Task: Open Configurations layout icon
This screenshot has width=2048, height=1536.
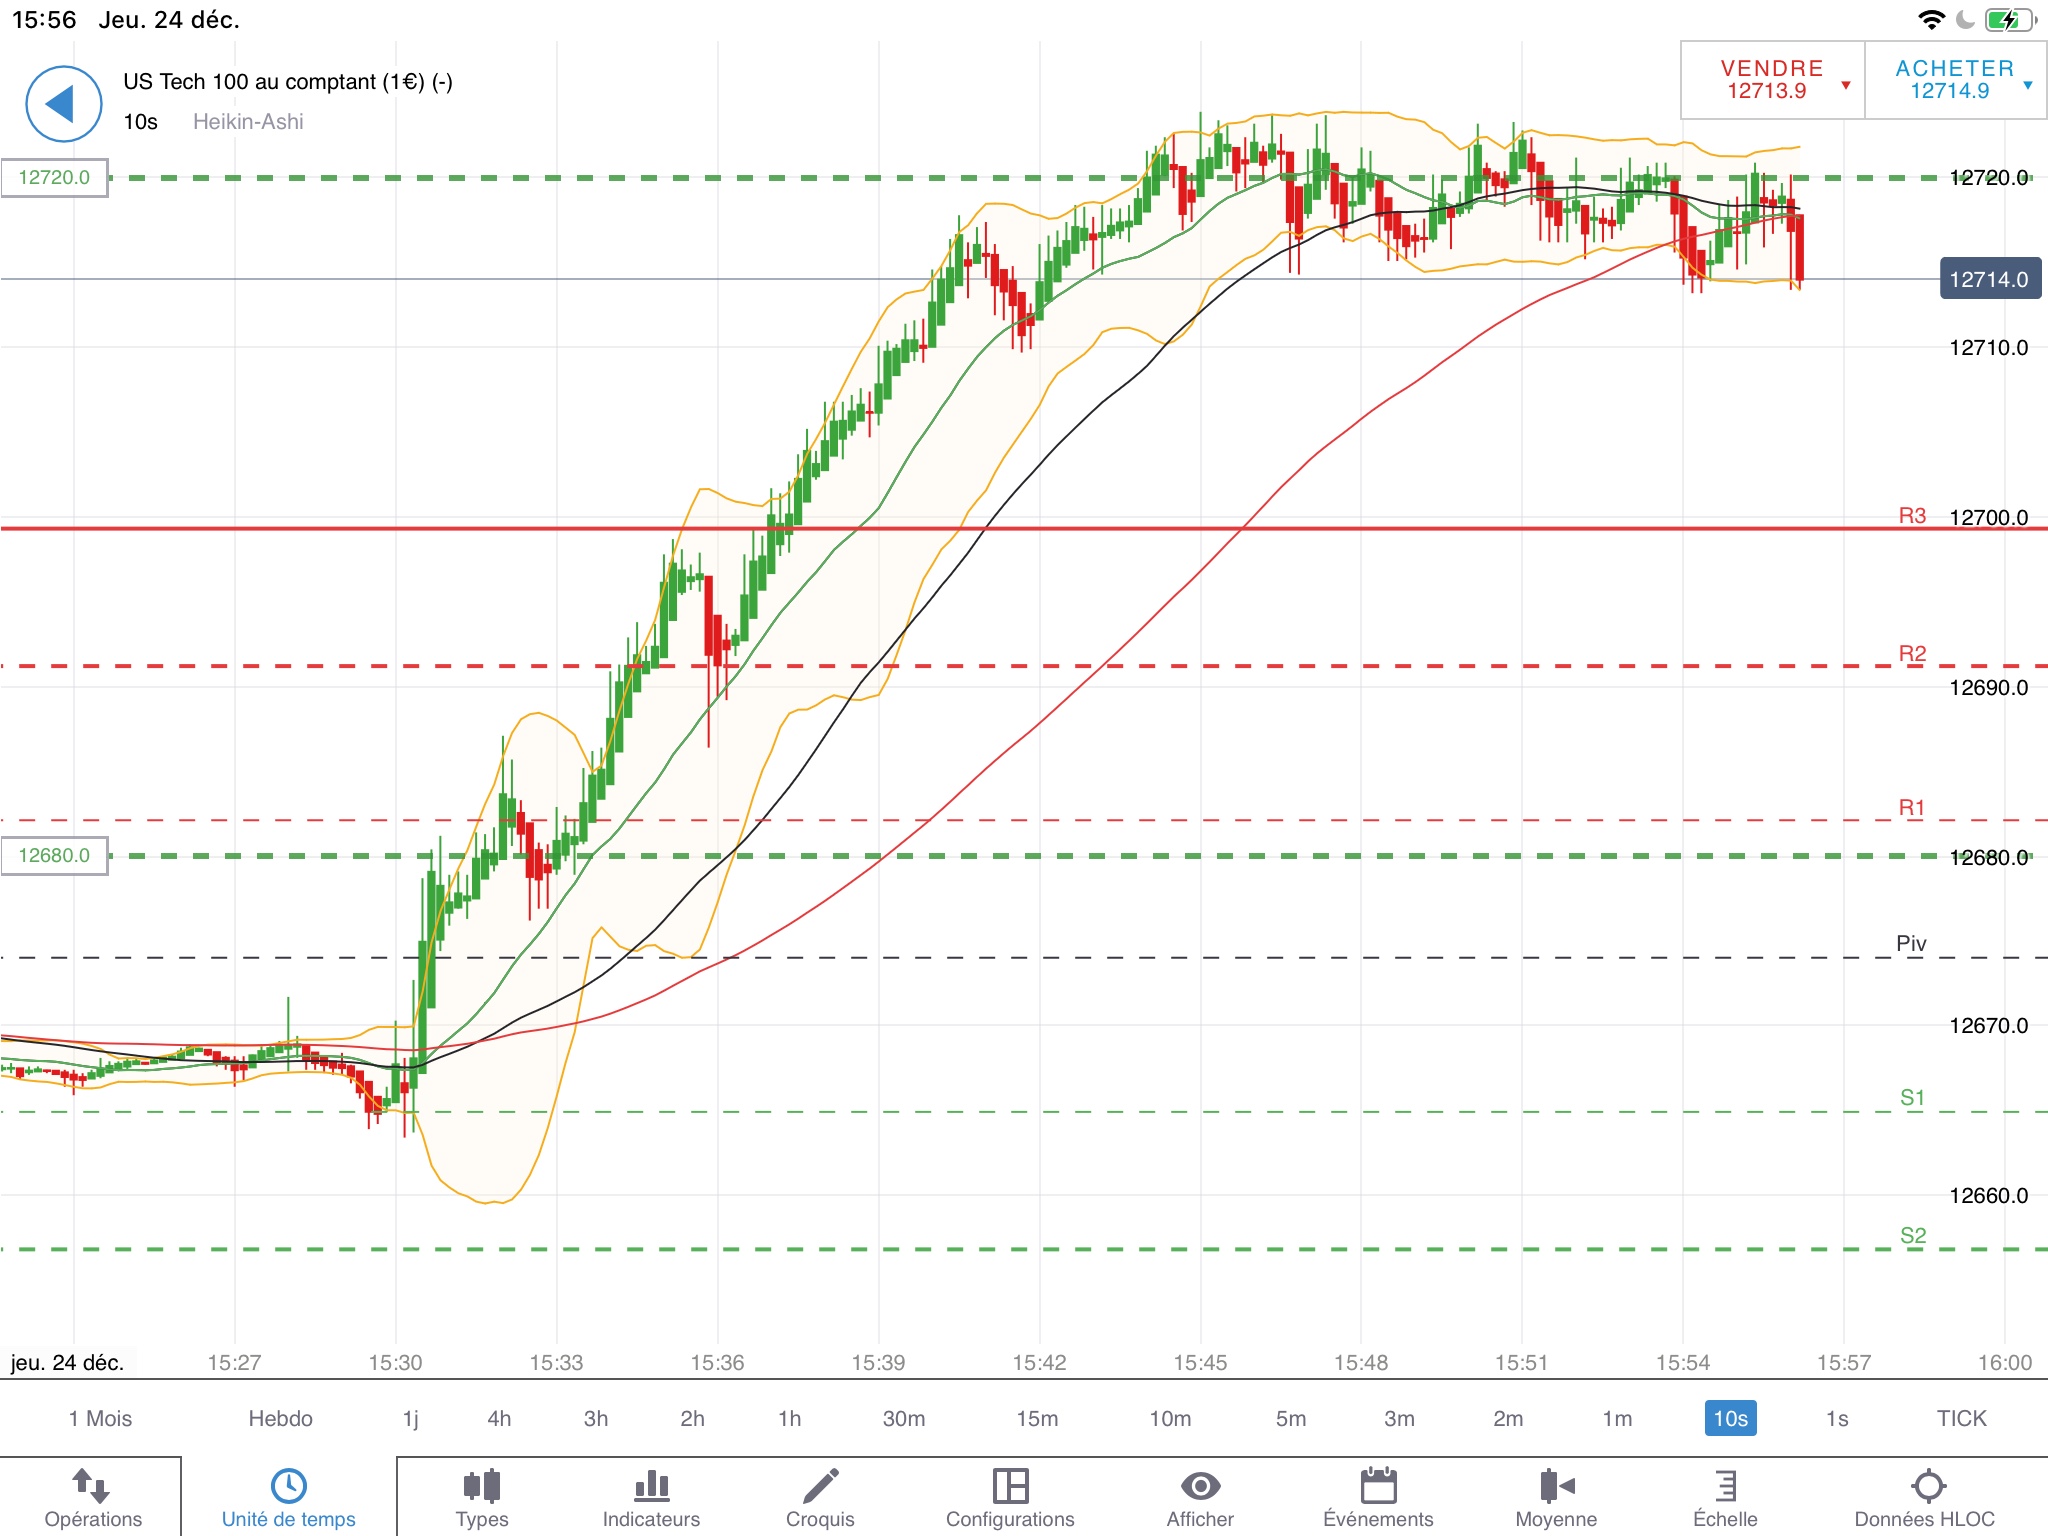Action: pos(1010,1486)
